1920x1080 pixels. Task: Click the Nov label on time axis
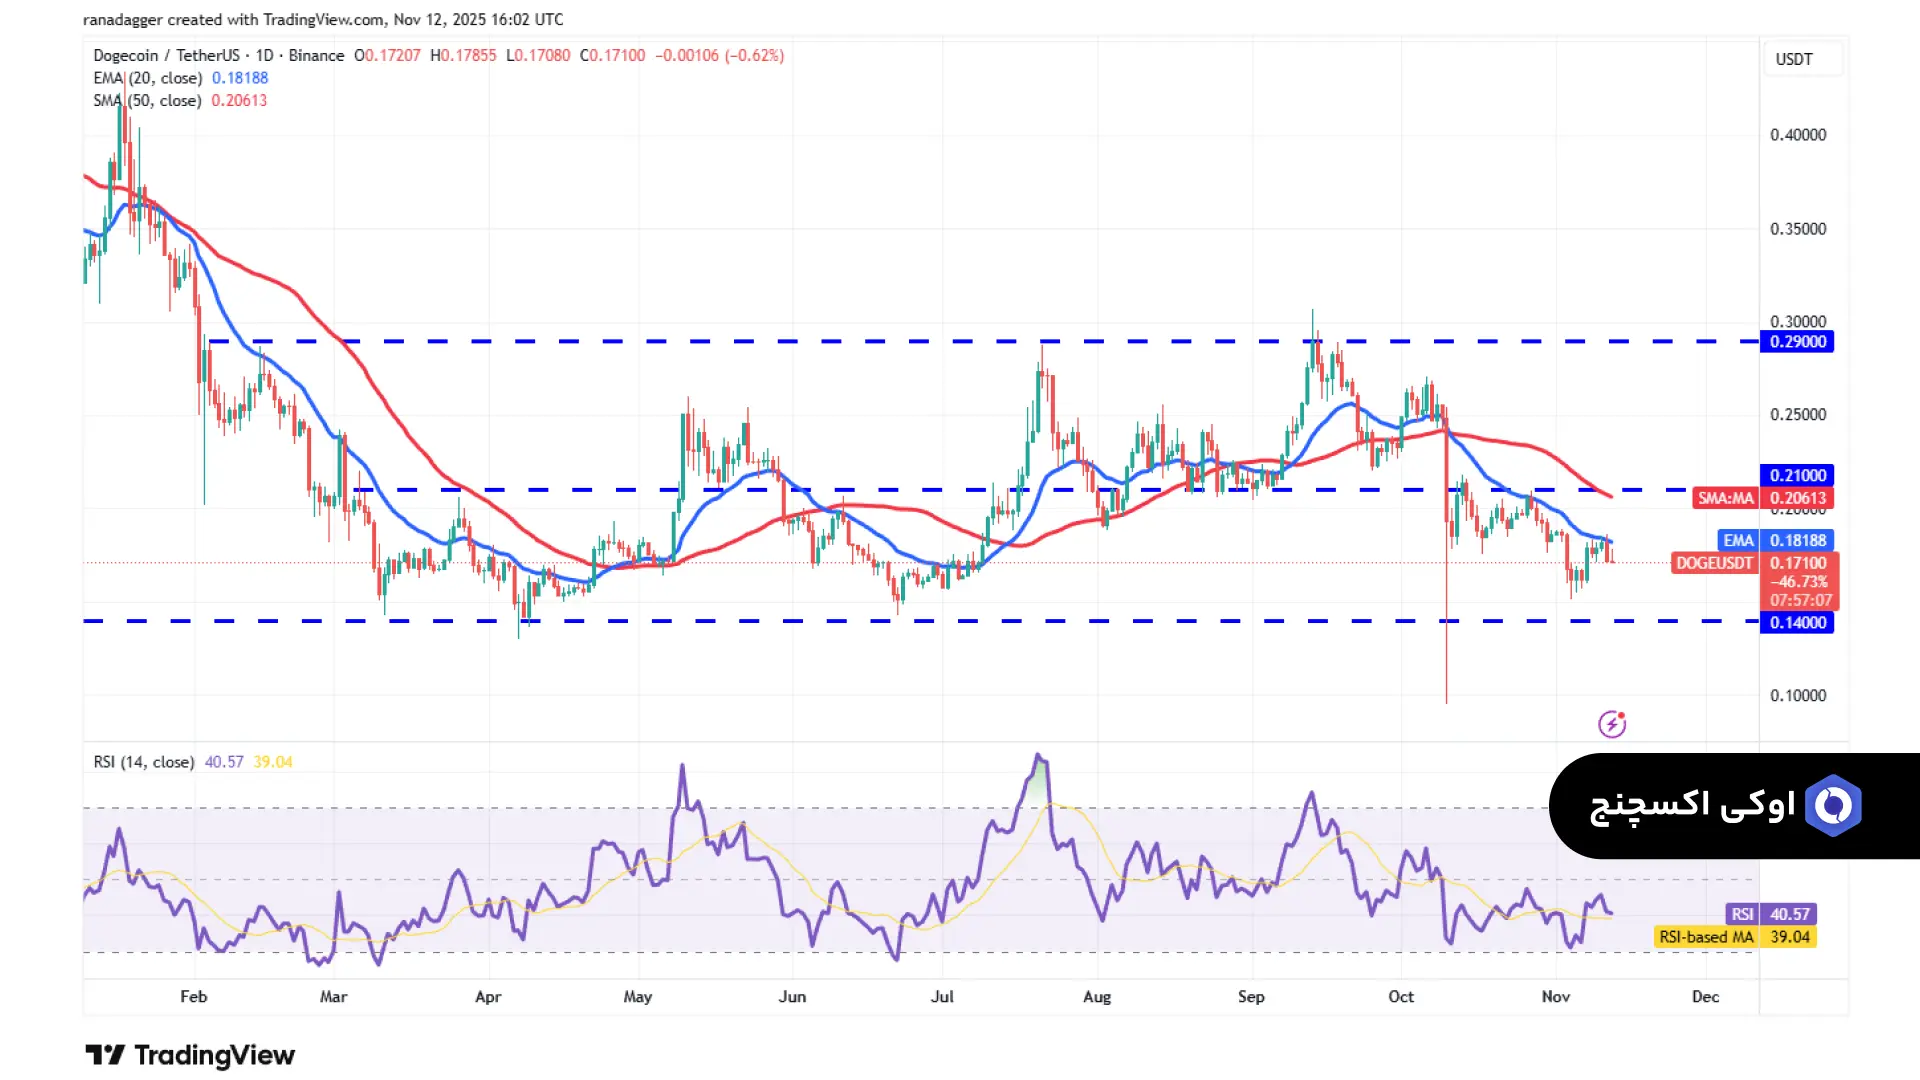pos(1555,997)
